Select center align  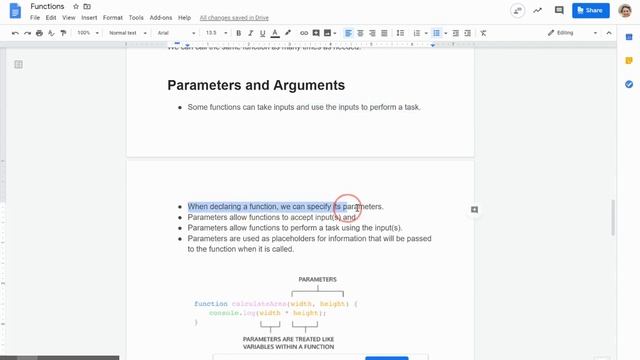click(360, 33)
